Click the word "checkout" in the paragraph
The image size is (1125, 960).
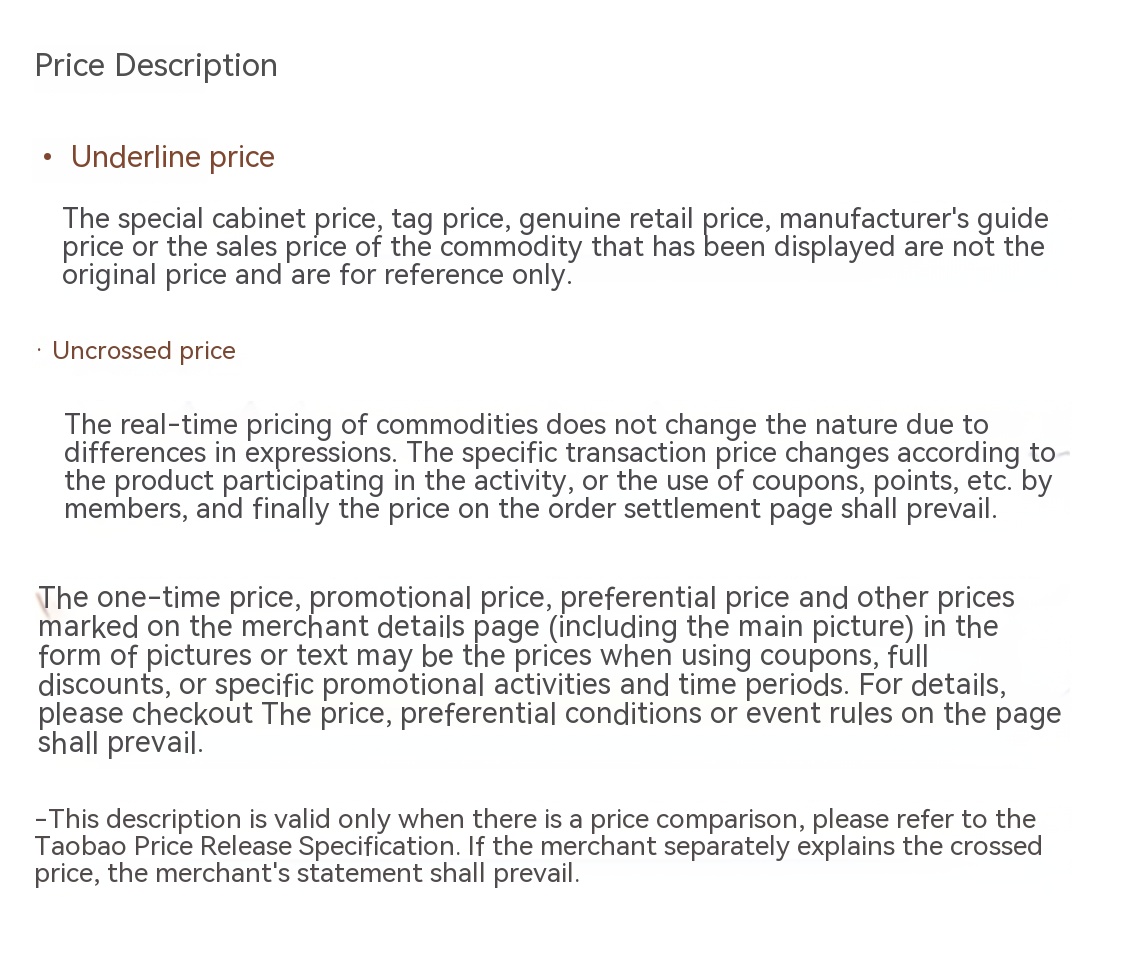(x=193, y=714)
